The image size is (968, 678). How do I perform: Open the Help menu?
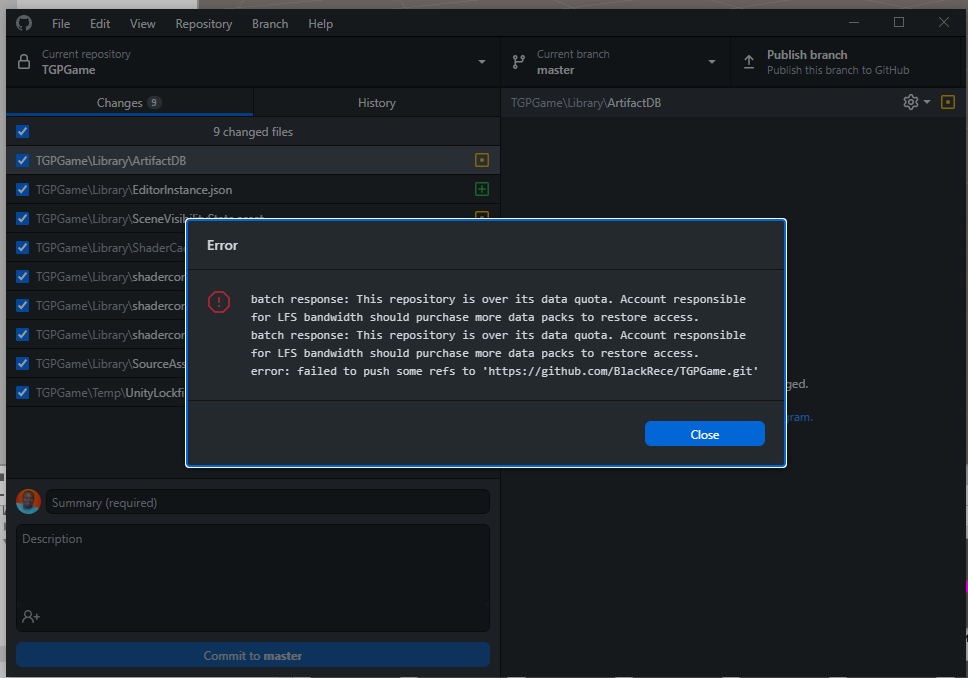(320, 23)
